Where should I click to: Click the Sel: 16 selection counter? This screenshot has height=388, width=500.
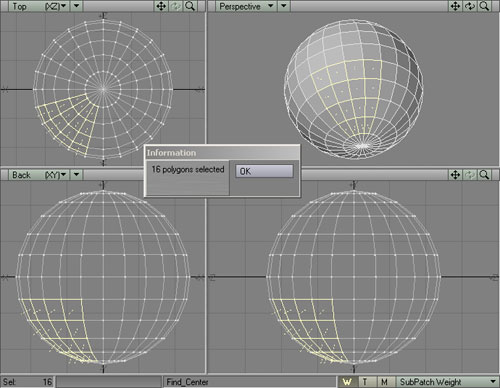pyautogui.click(x=27, y=382)
